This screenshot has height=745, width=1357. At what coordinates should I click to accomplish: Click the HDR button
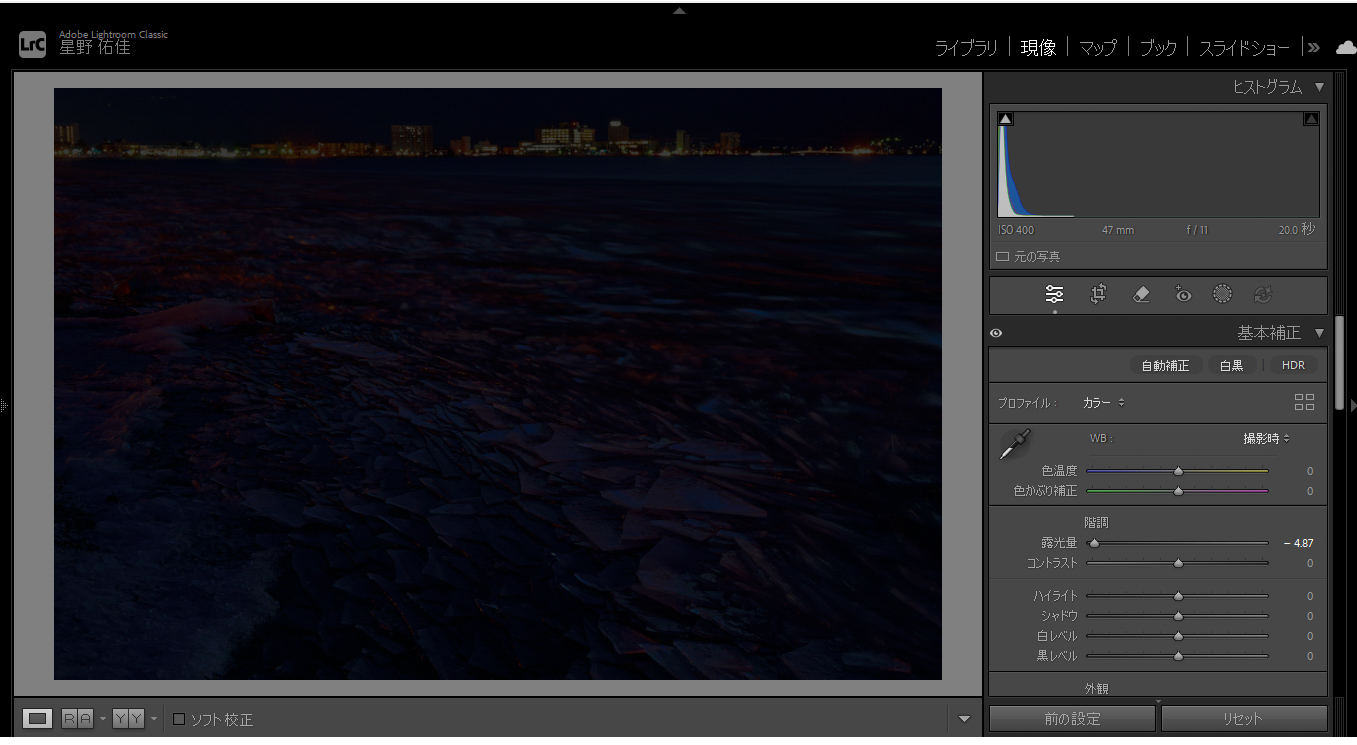[x=1294, y=365]
